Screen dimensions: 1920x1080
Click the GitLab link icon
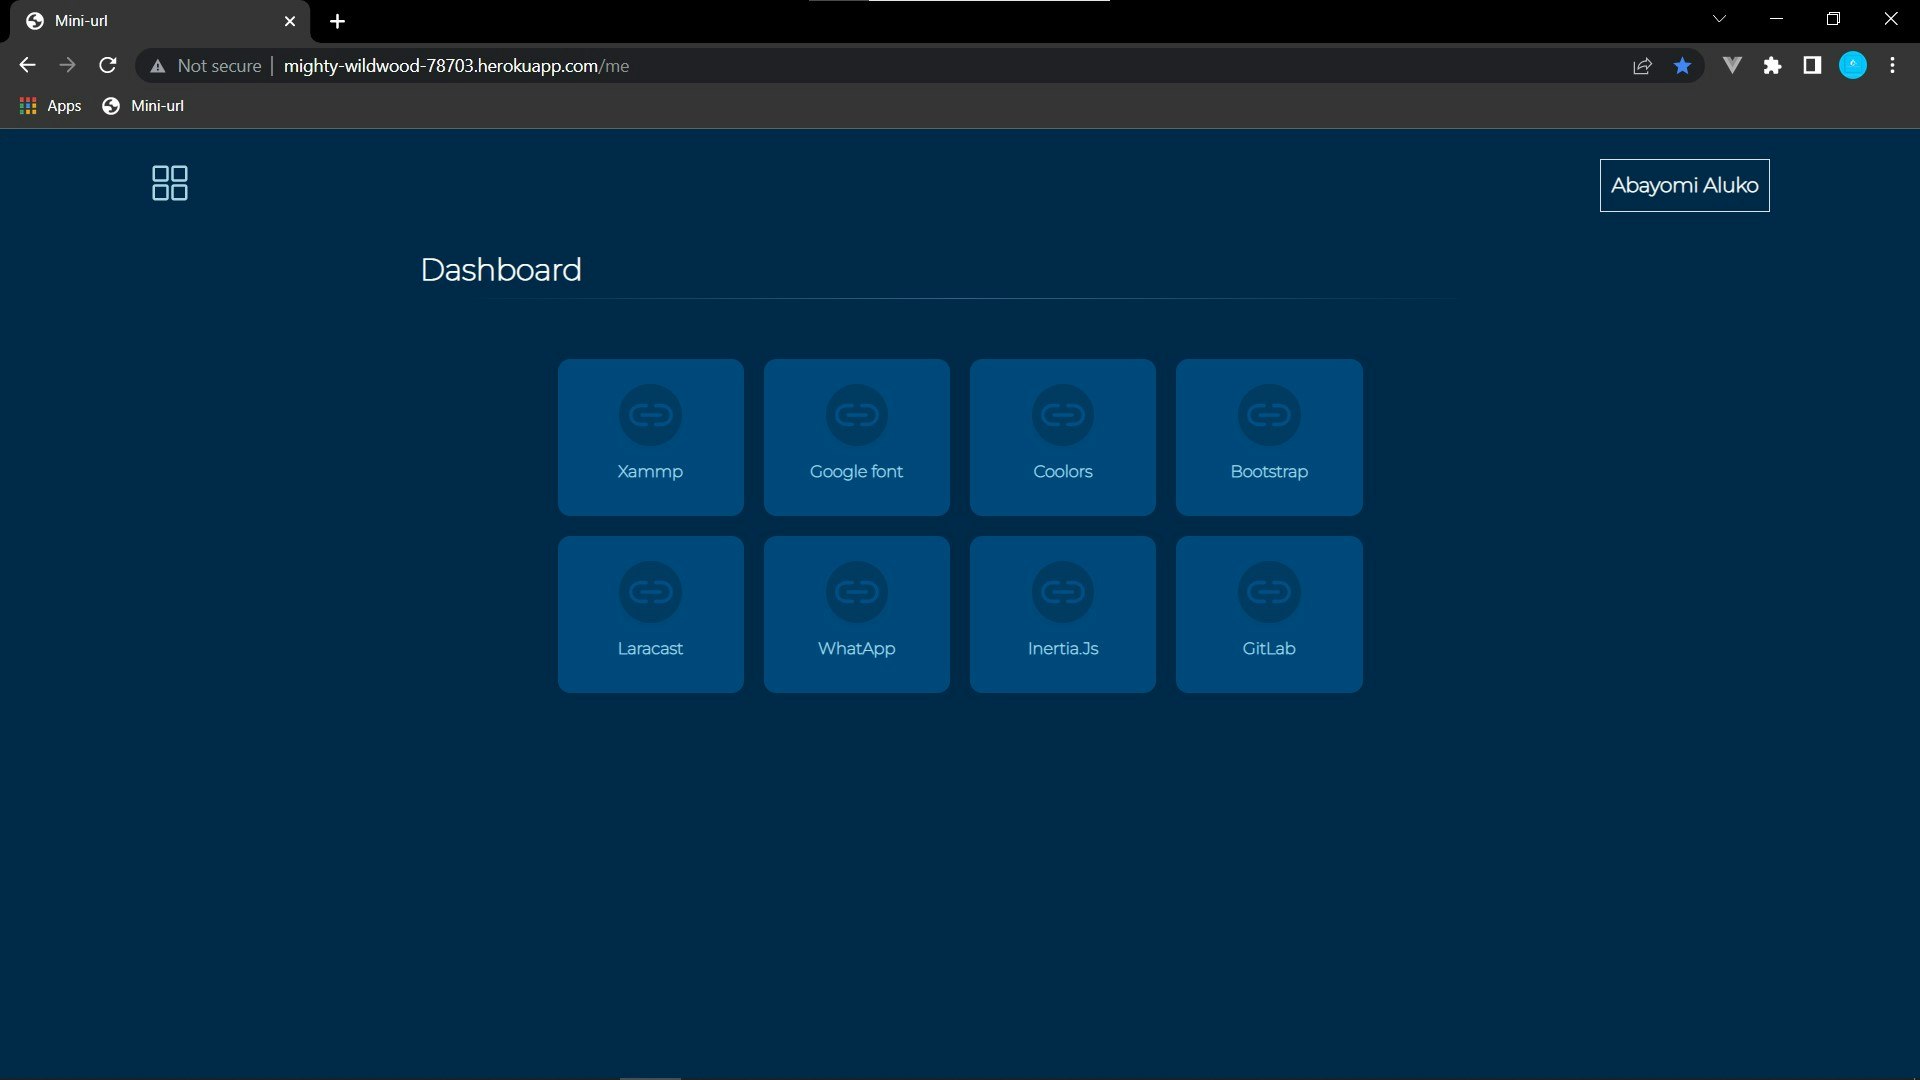pyautogui.click(x=1269, y=591)
